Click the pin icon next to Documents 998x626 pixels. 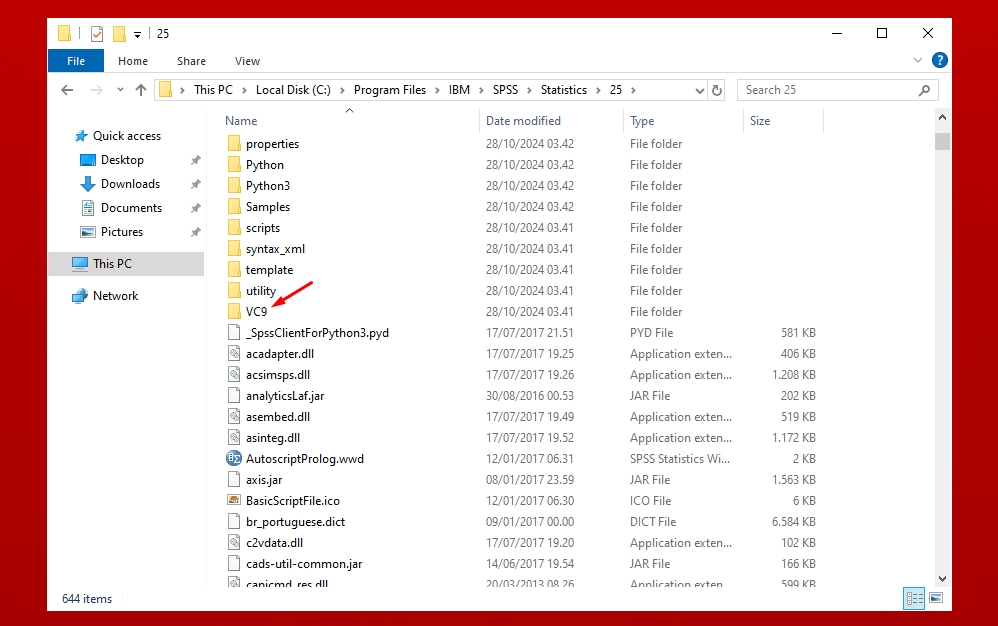point(195,208)
